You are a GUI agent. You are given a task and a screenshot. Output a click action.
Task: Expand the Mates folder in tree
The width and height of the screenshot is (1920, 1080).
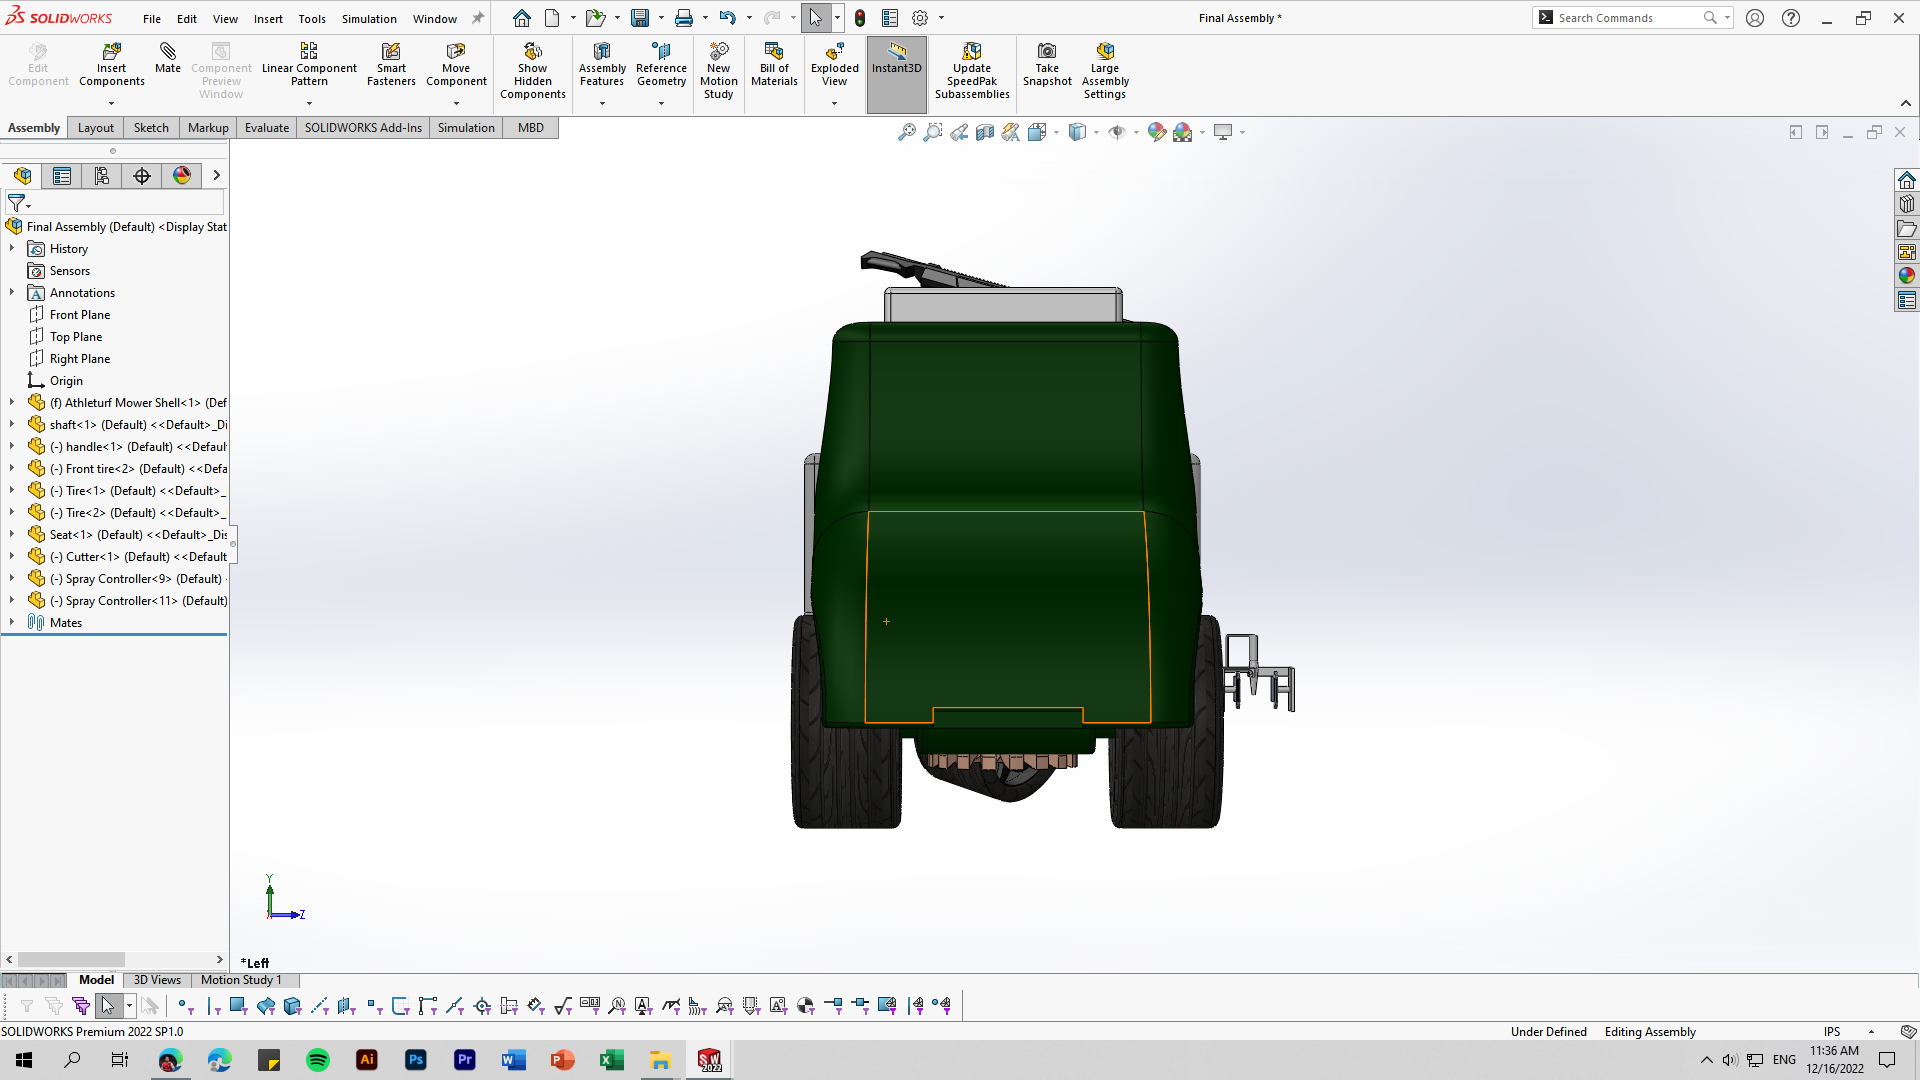click(12, 622)
